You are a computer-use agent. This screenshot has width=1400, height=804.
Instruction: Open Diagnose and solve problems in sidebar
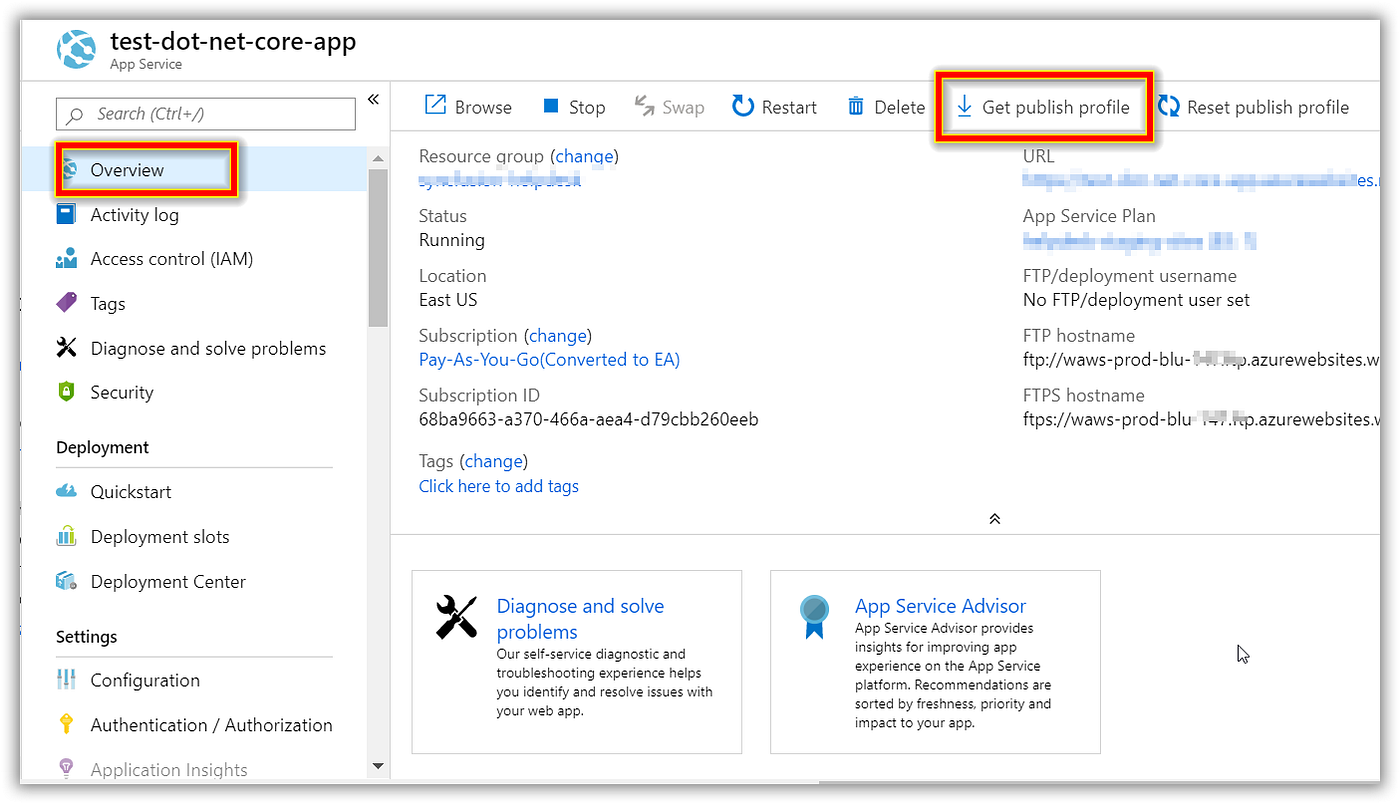click(x=208, y=348)
